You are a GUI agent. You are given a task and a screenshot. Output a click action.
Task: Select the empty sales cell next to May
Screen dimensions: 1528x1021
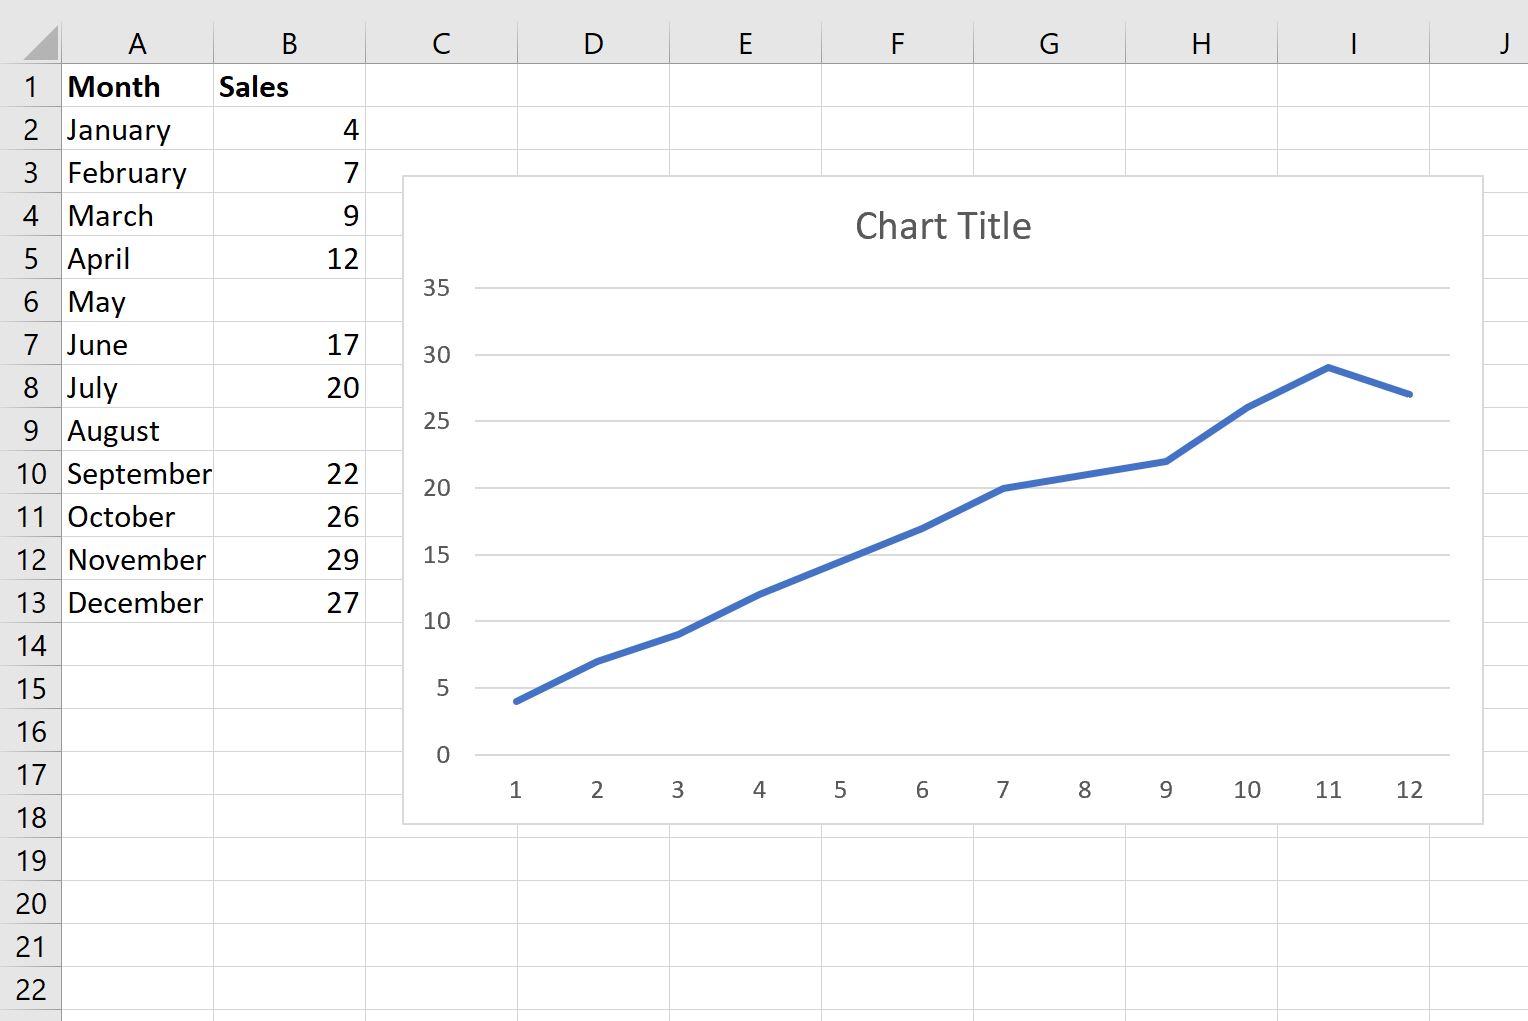click(288, 301)
